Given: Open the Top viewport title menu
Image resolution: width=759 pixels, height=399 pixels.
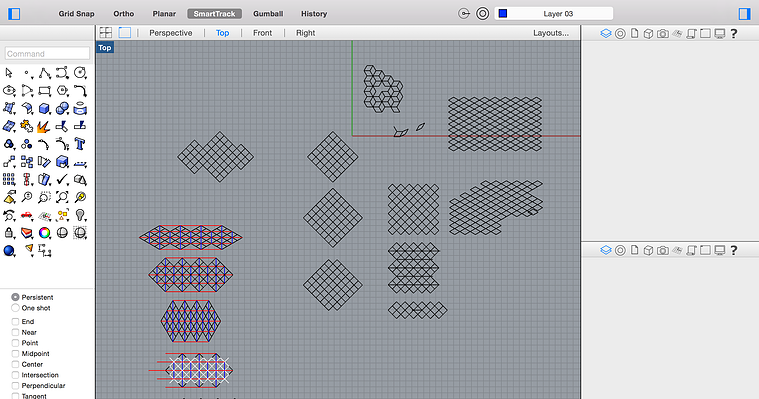Looking at the screenshot, I should point(105,47).
